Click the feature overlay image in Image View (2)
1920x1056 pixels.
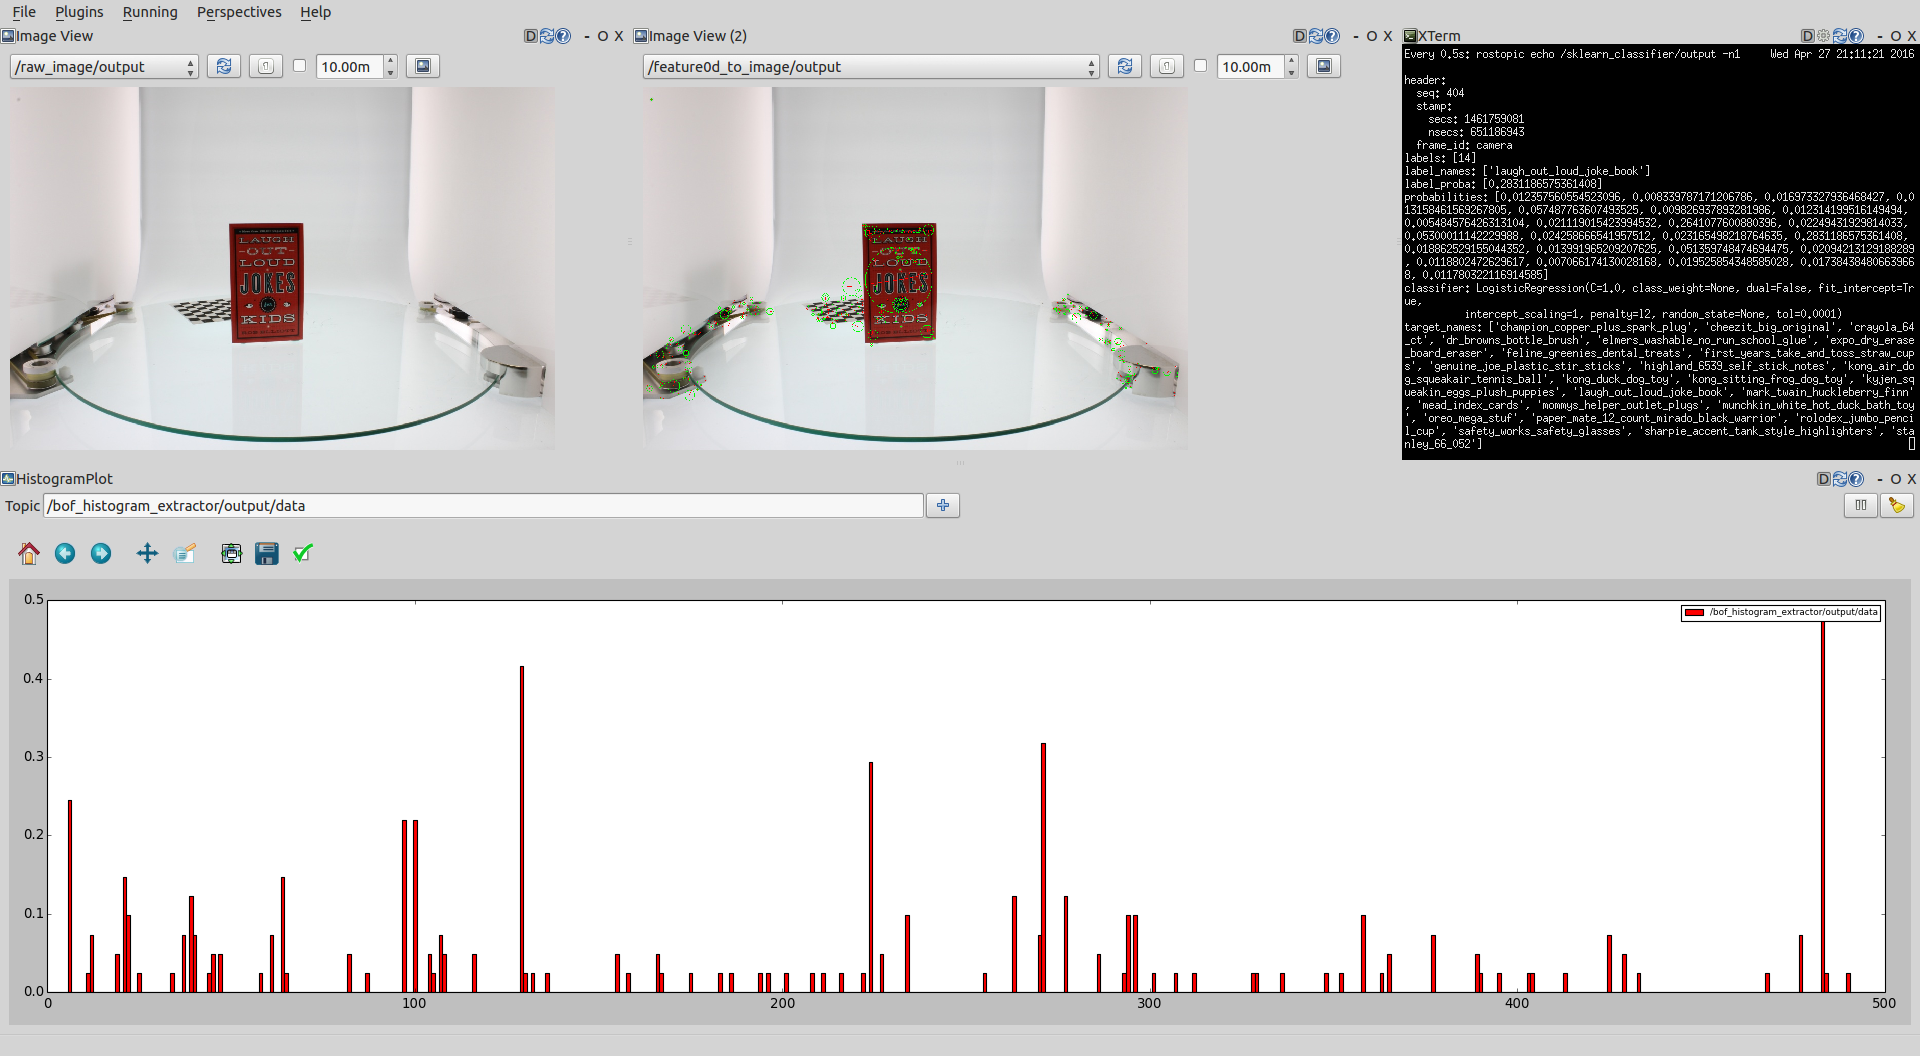(x=915, y=268)
